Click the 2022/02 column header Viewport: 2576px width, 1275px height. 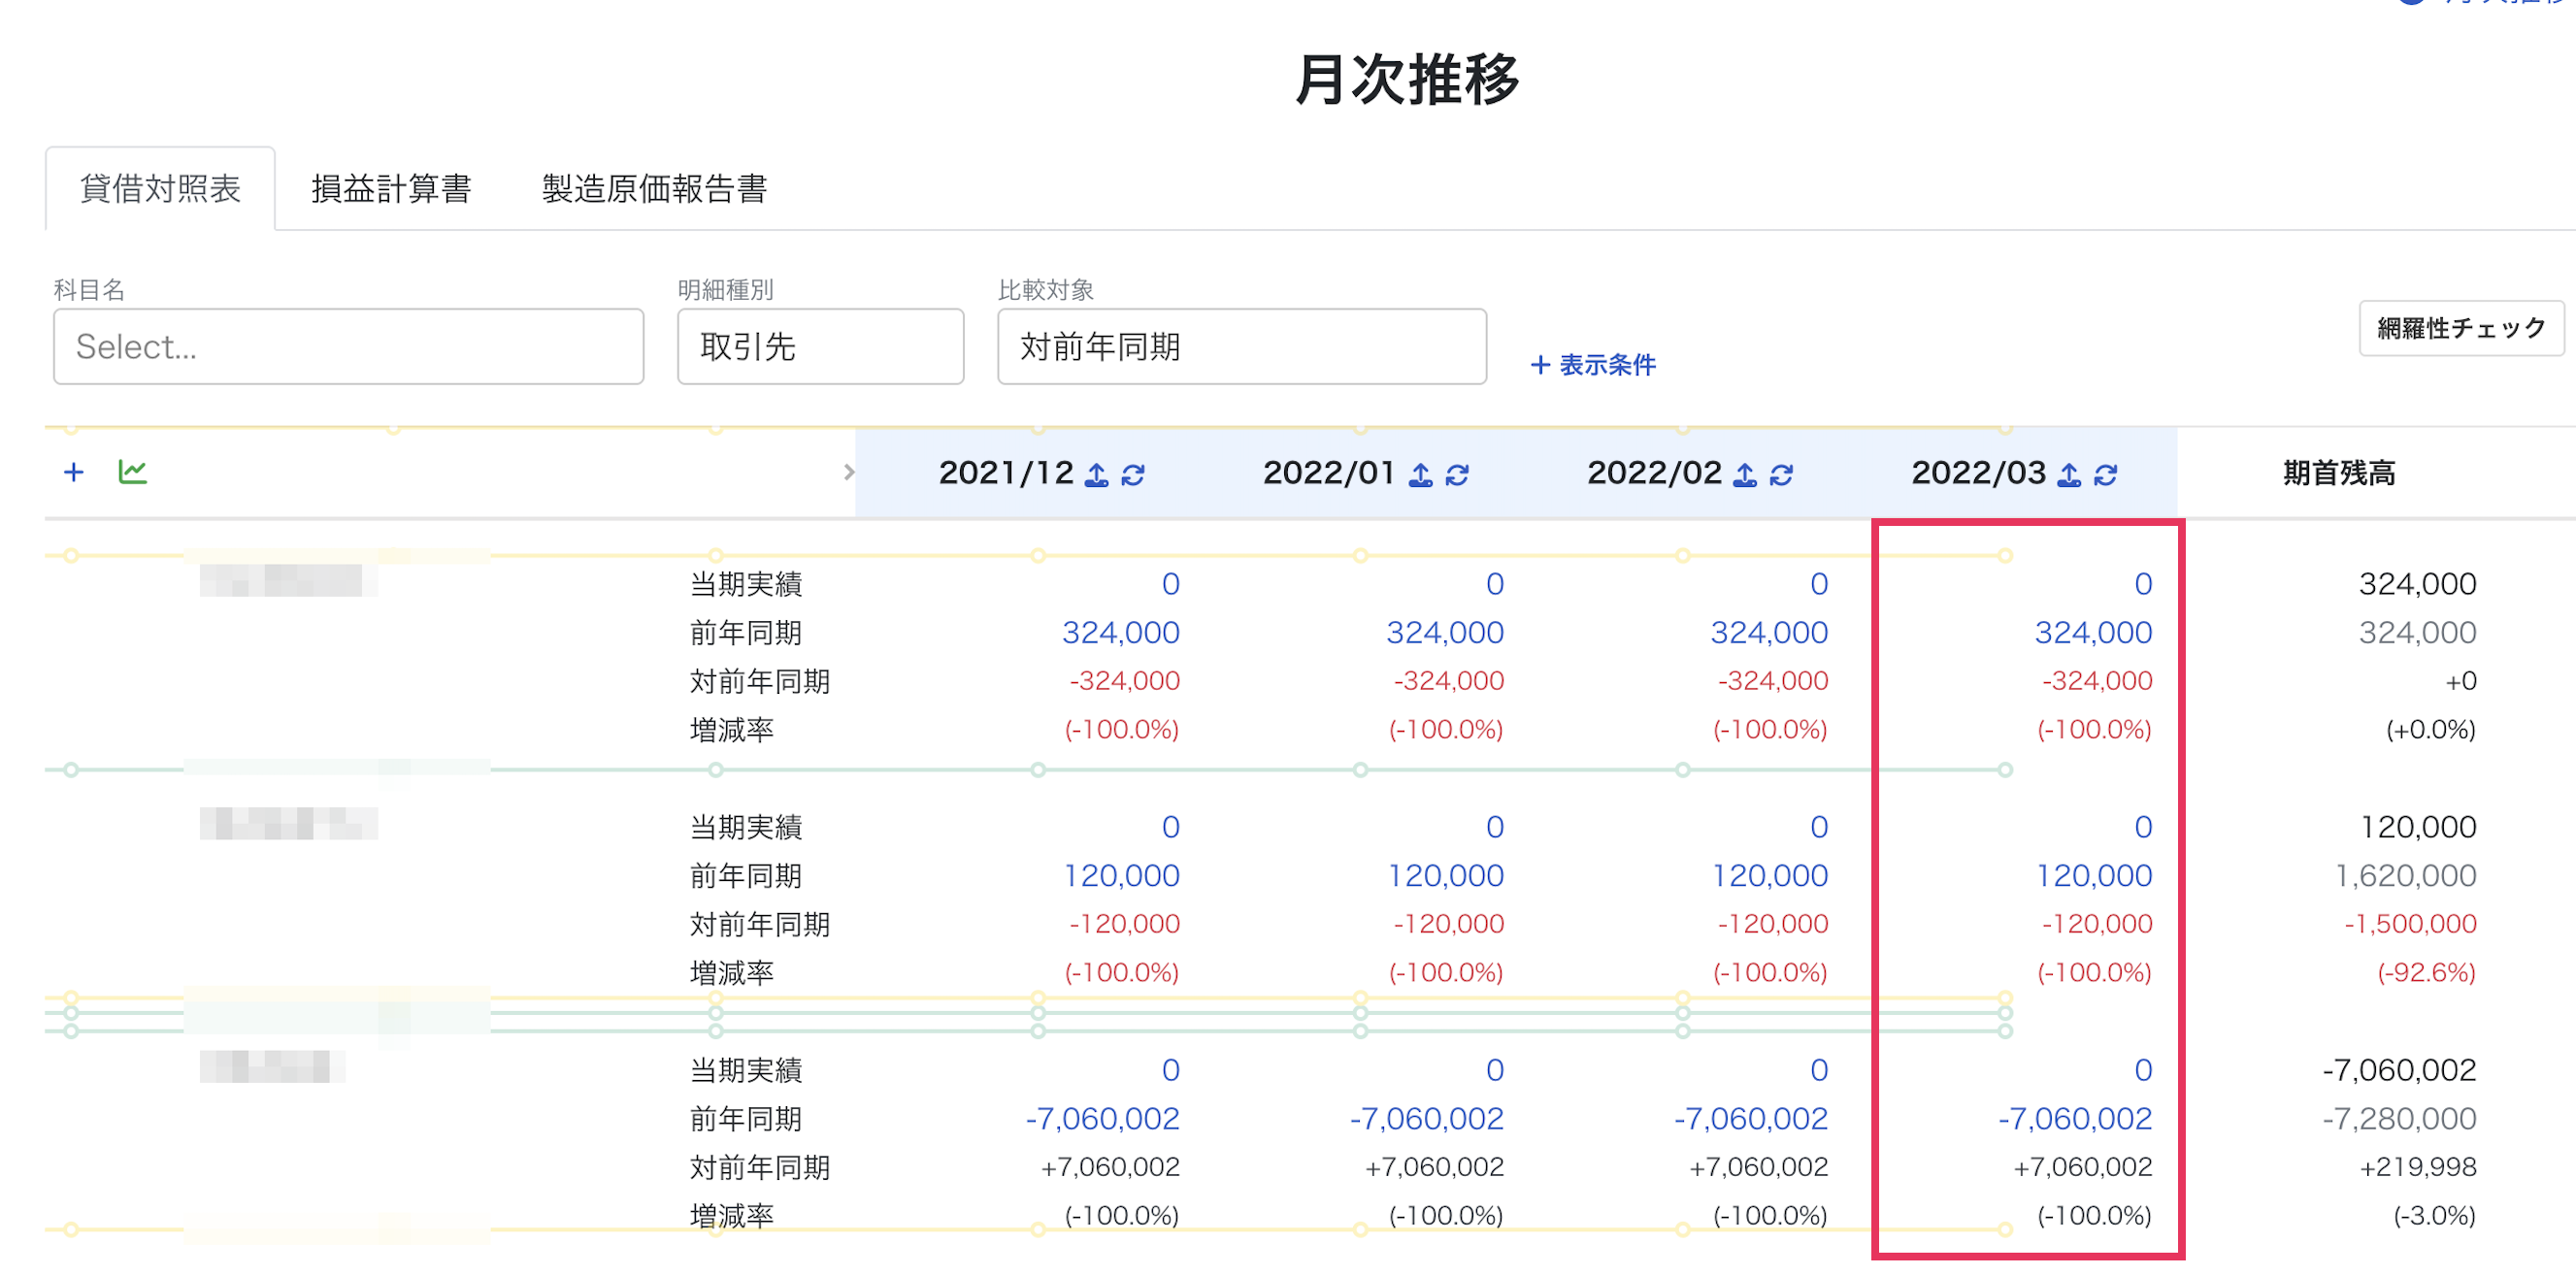(x=1654, y=472)
